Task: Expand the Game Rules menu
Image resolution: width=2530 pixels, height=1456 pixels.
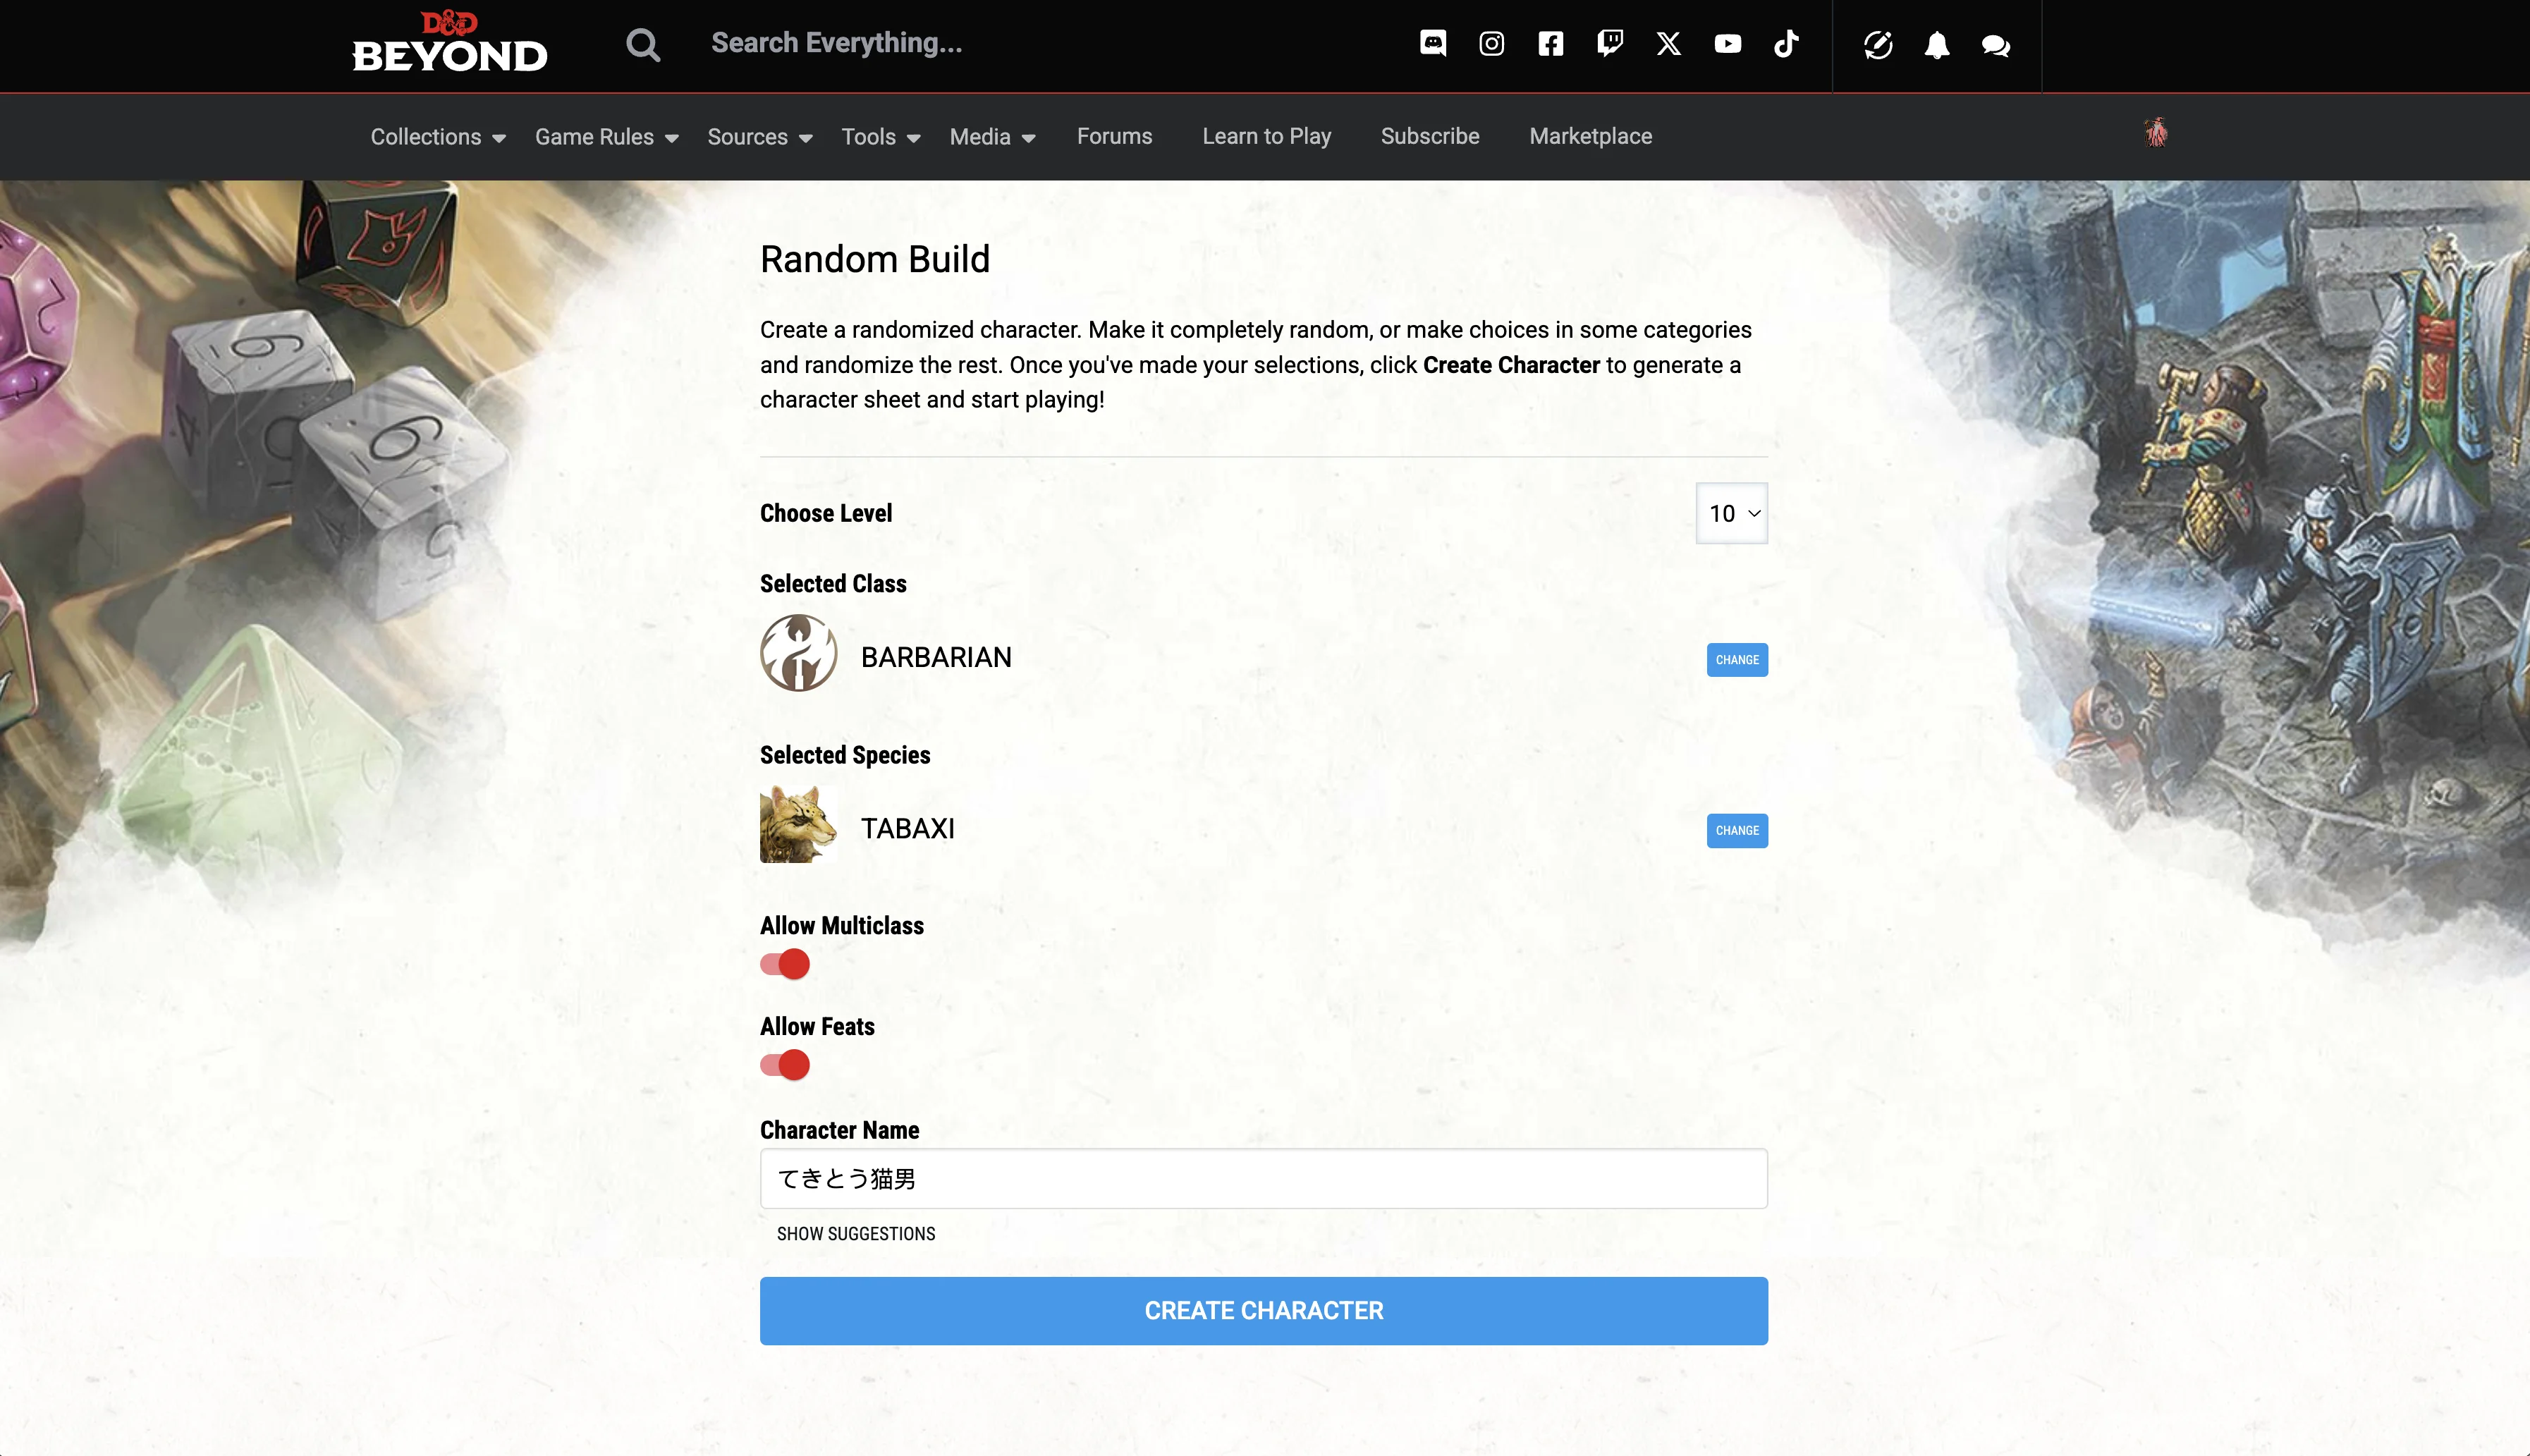Action: click(x=607, y=137)
